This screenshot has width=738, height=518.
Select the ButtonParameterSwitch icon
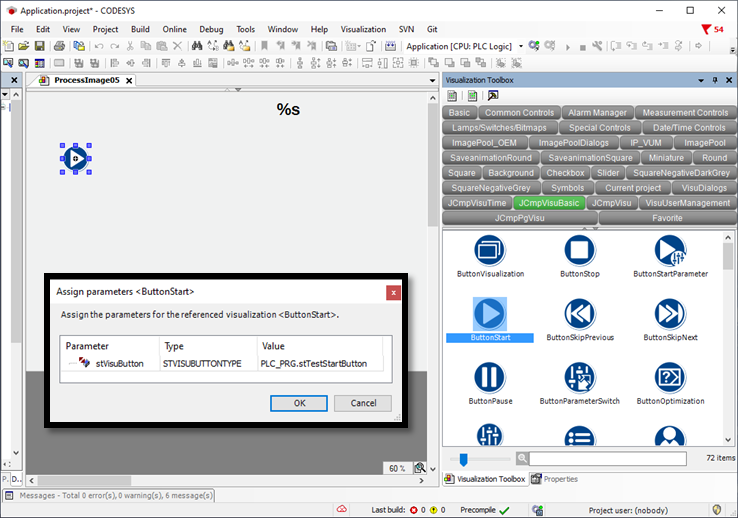(579, 378)
